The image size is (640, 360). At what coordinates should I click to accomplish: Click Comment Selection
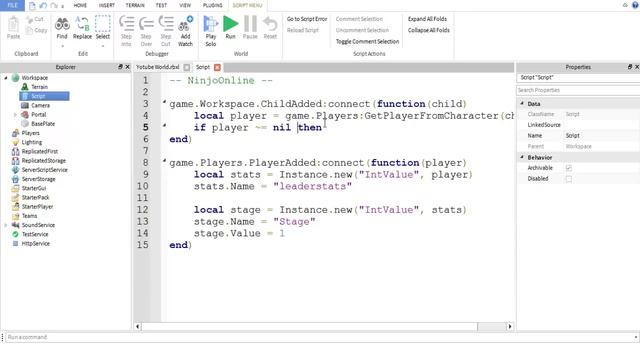coord(359,19)
